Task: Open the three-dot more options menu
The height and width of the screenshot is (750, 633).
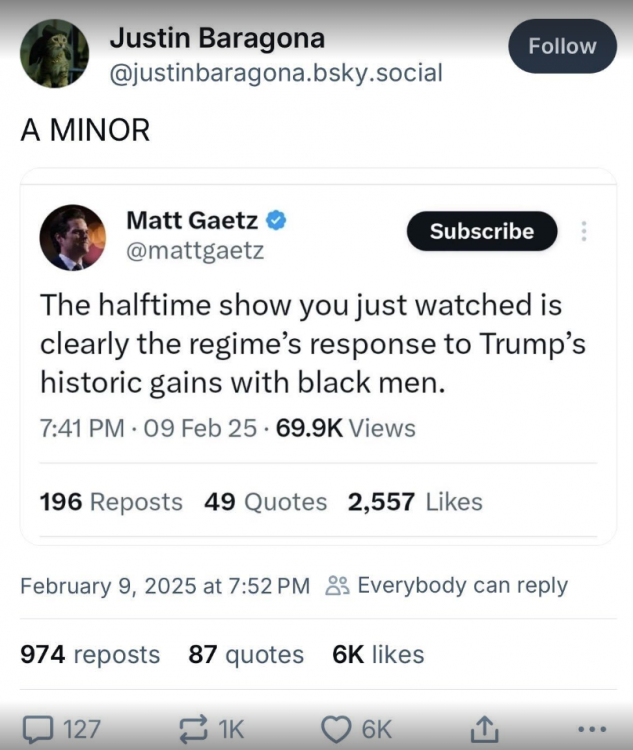Action: [x=591, y=729]
